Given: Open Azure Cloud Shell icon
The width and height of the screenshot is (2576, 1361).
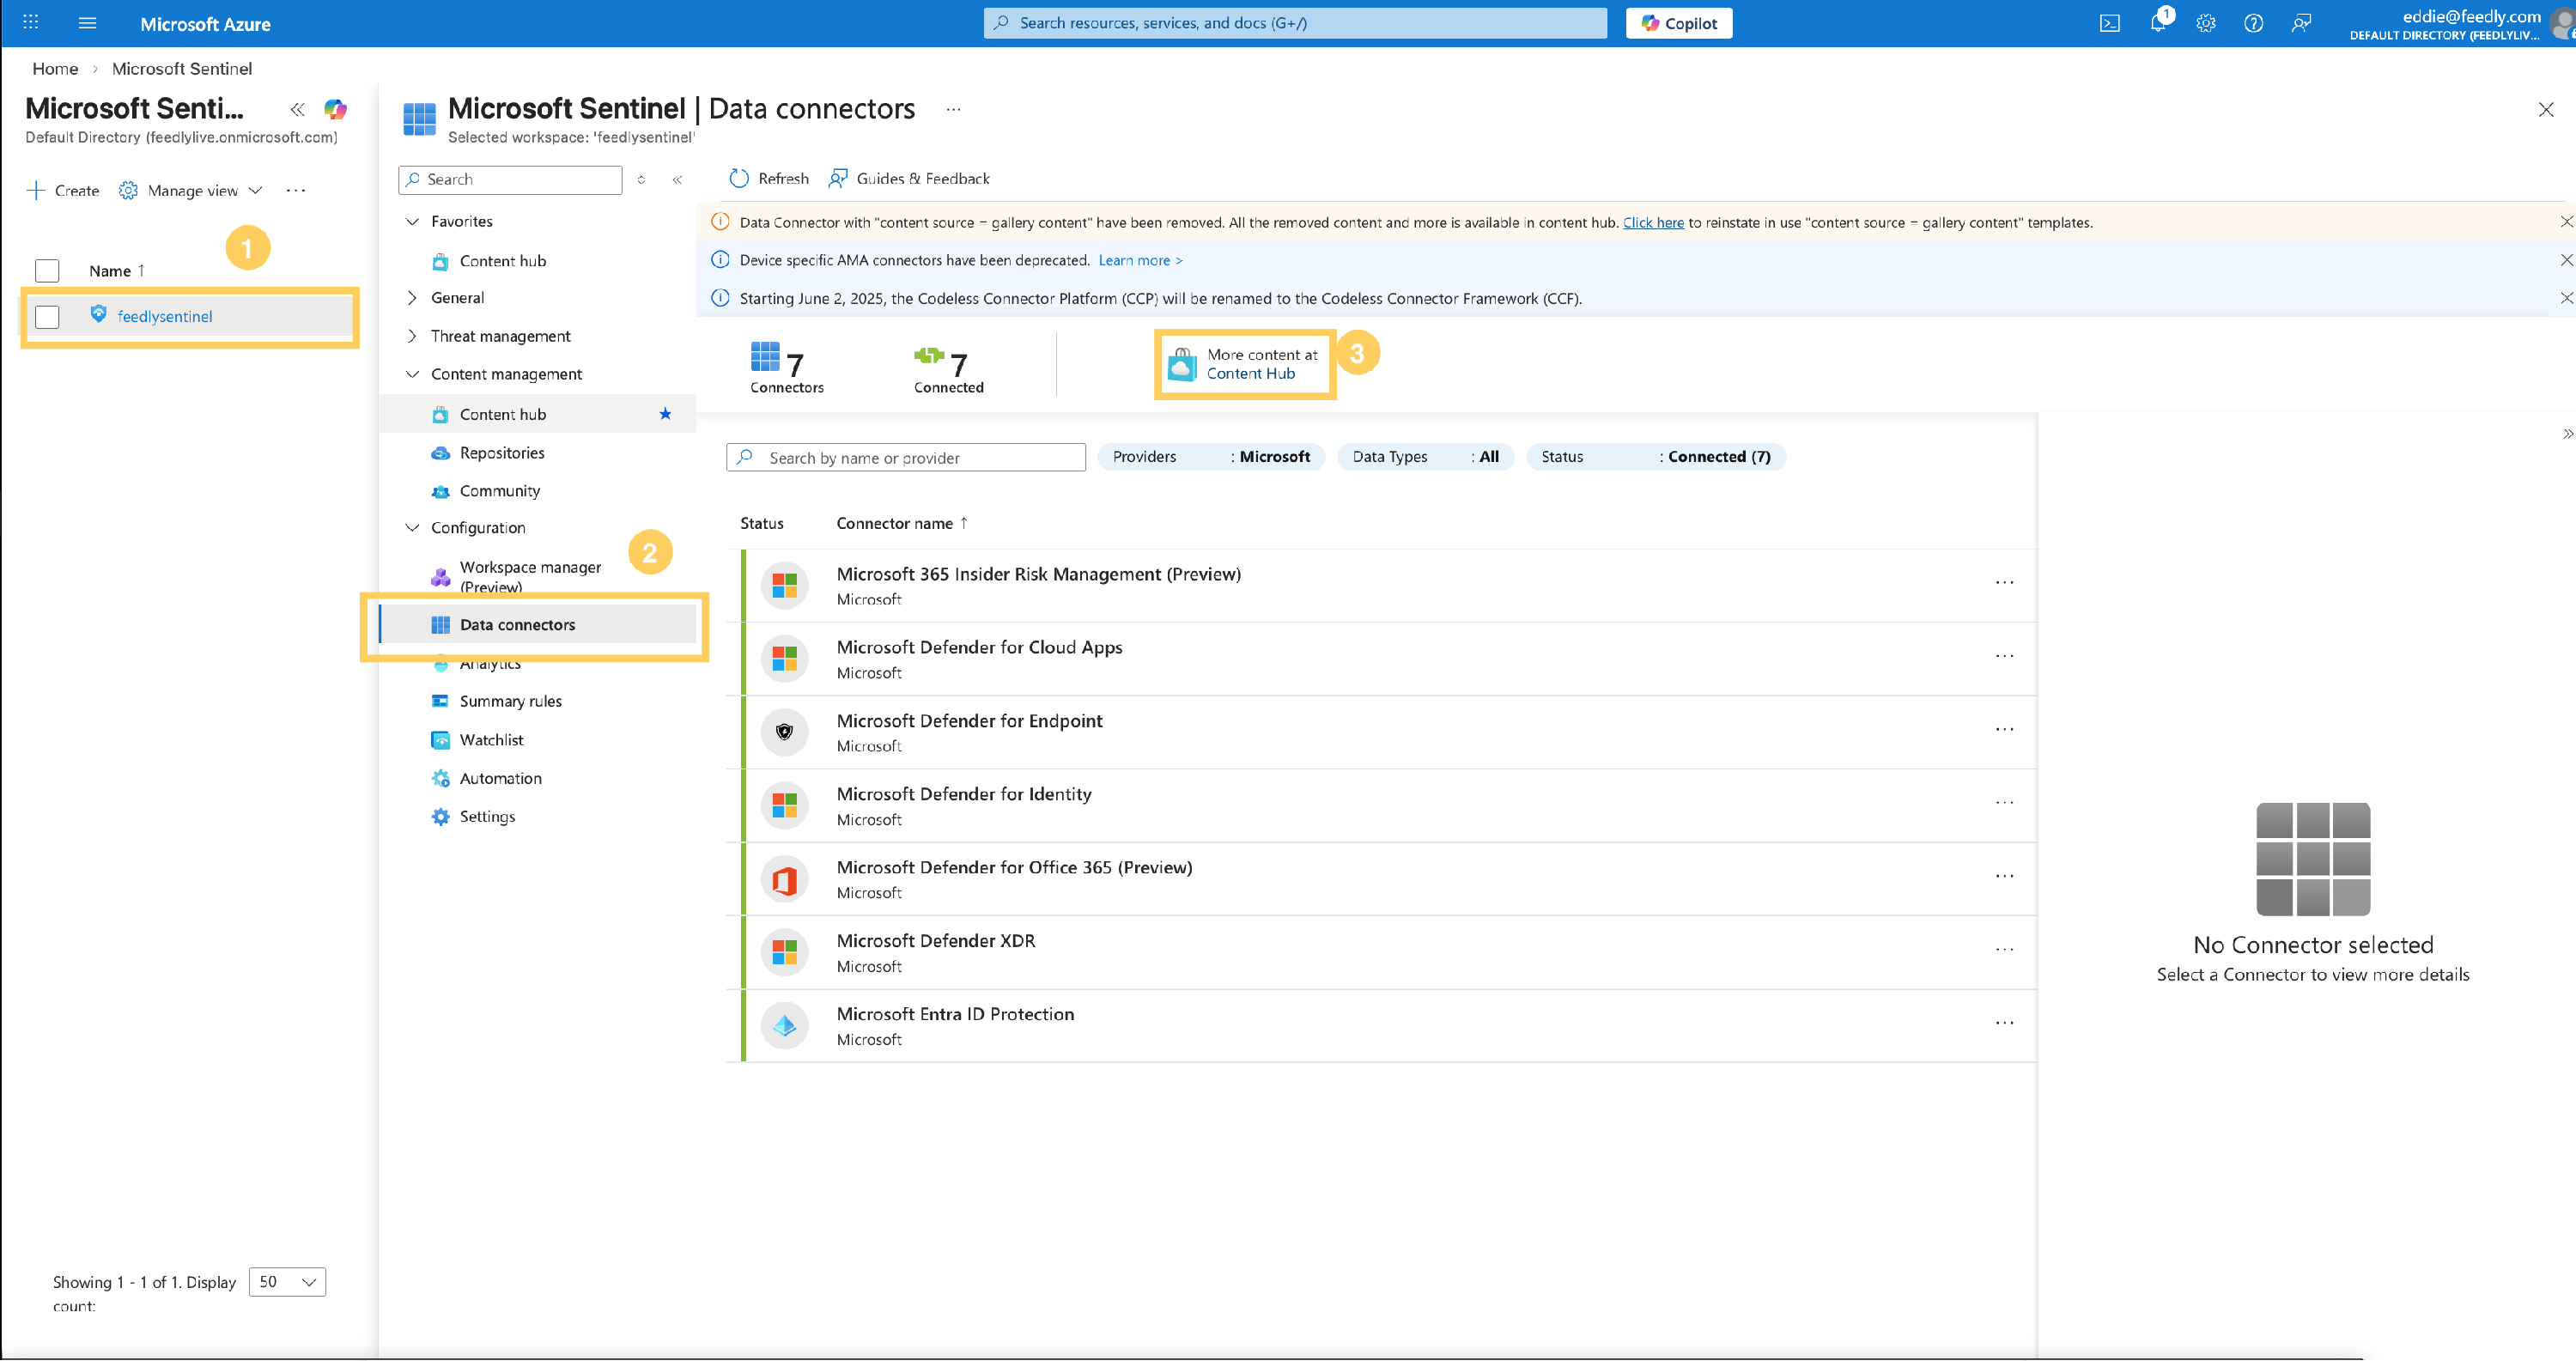Looking at the screenshot, I should [x=2109, y=23].
